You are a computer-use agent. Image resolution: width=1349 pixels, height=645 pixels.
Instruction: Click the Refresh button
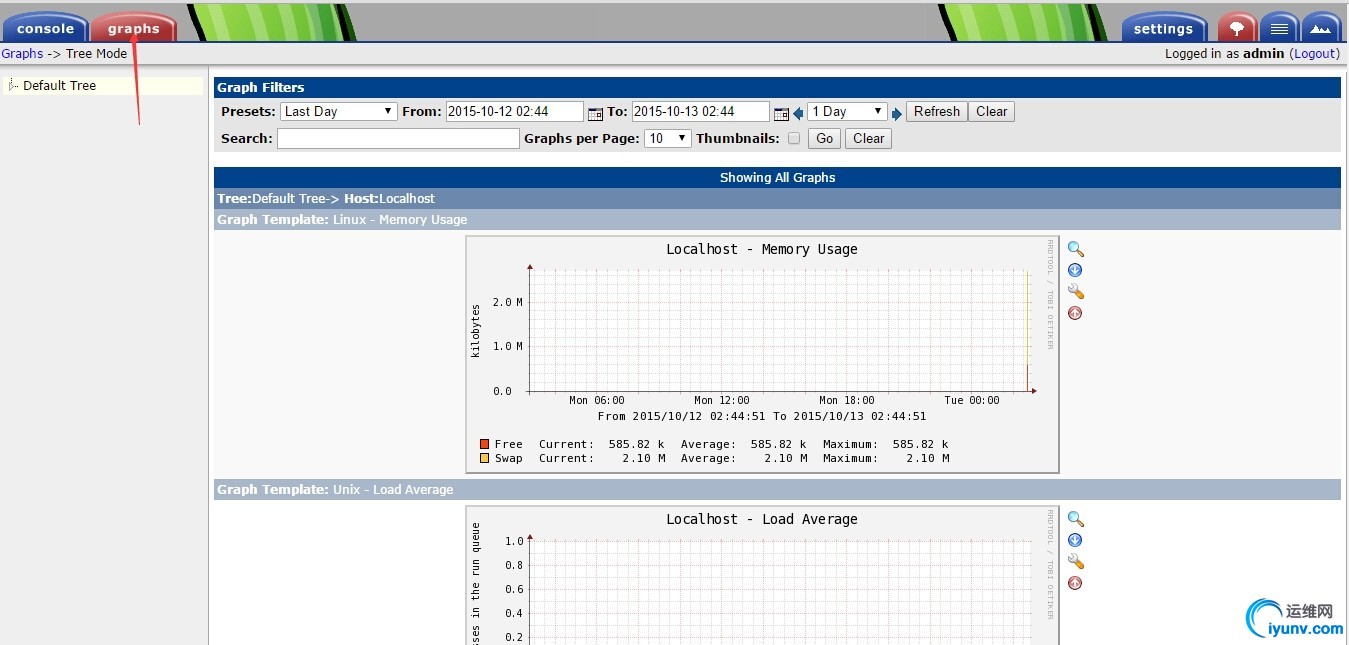(936, 112)
